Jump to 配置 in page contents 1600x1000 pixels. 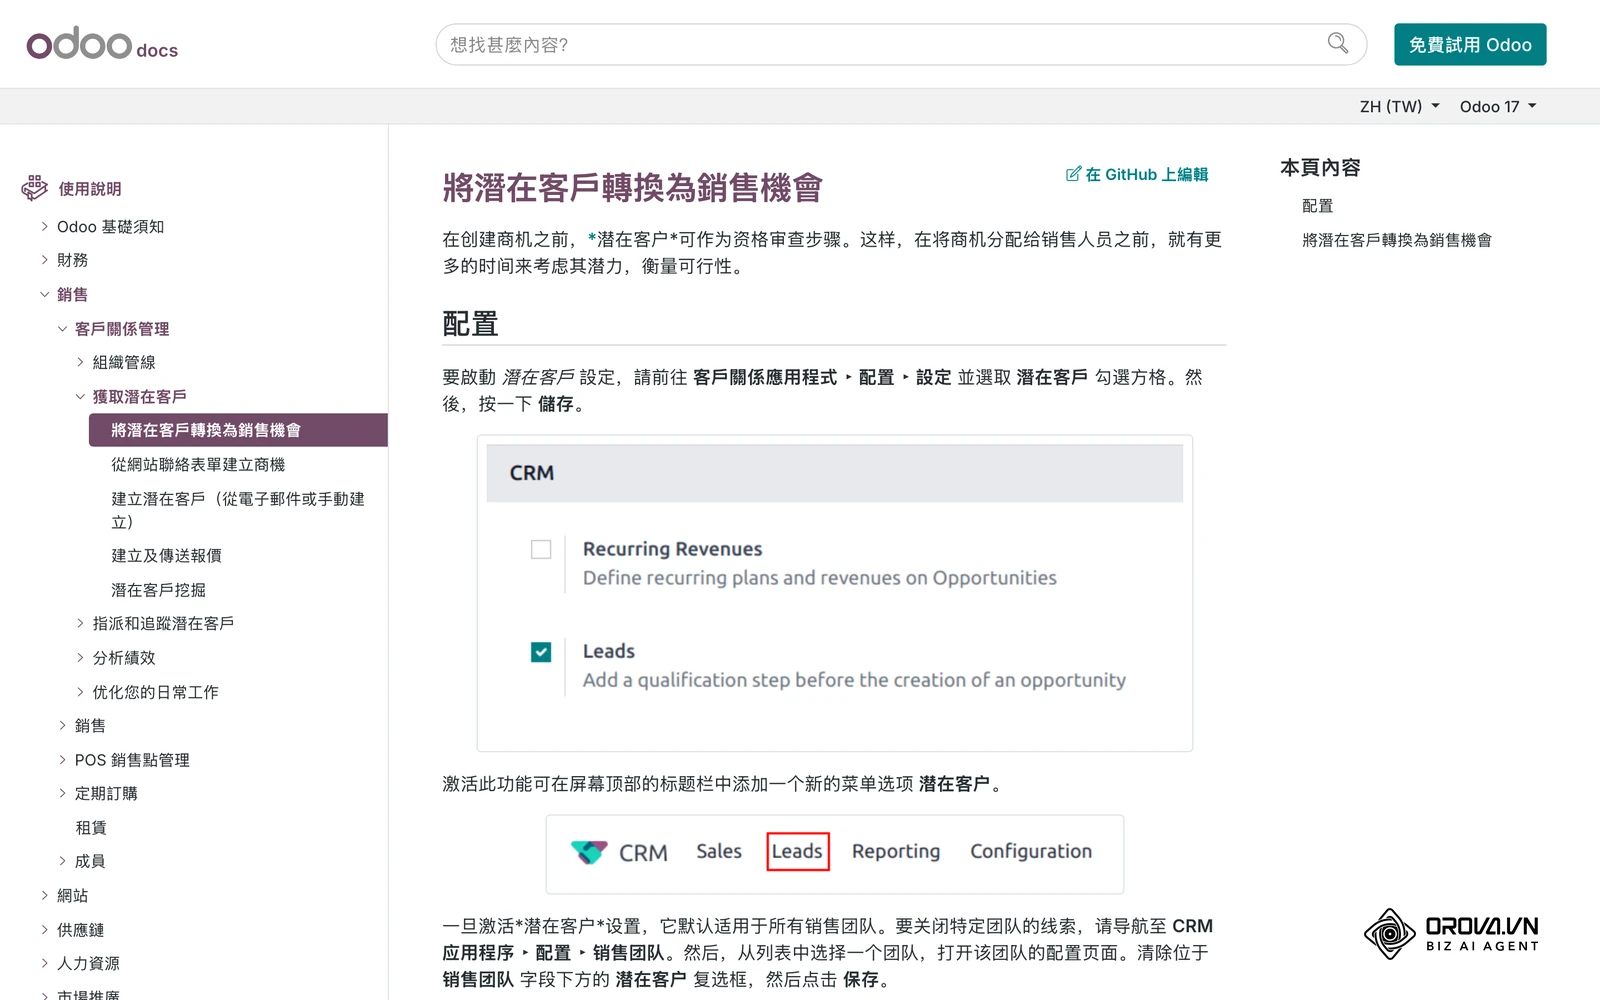tap(1317, 206)
